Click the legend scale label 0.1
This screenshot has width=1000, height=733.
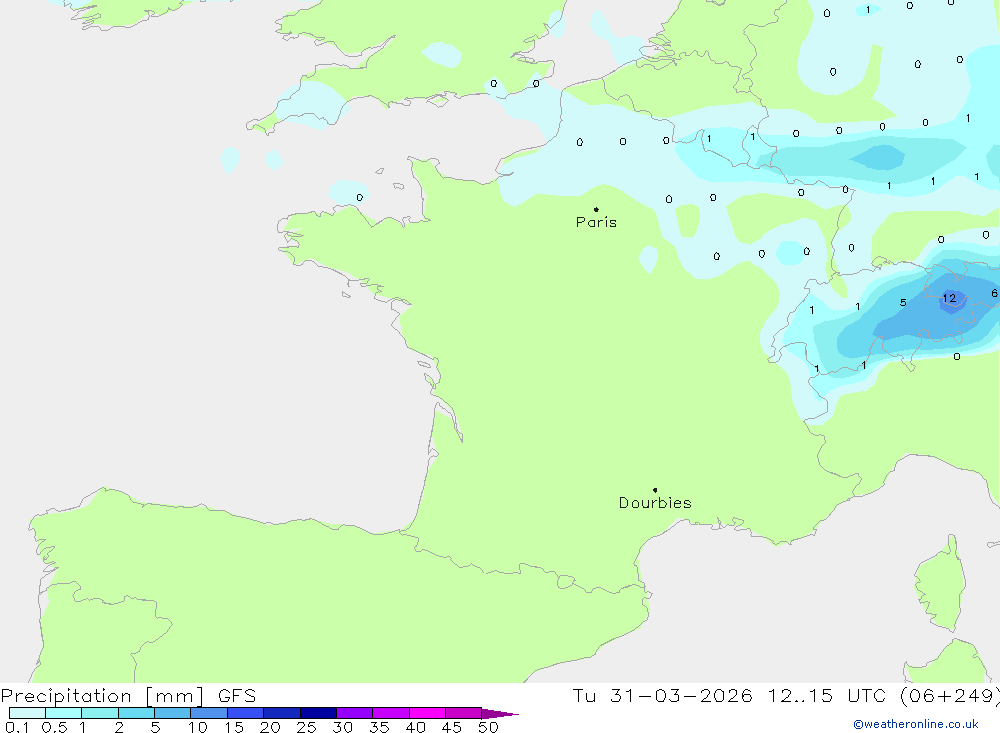click(x=17, y=727)
